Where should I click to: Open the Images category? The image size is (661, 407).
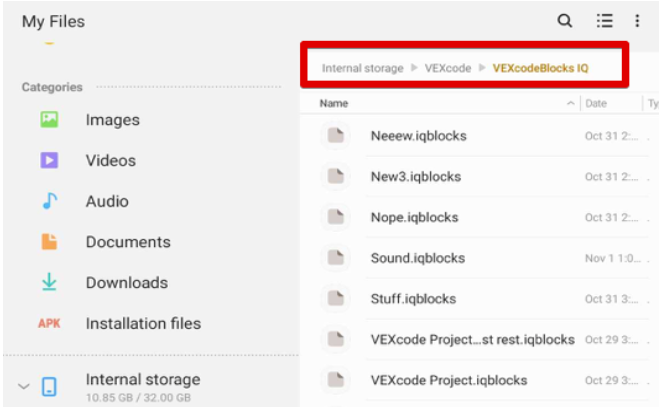coord(112,120)
